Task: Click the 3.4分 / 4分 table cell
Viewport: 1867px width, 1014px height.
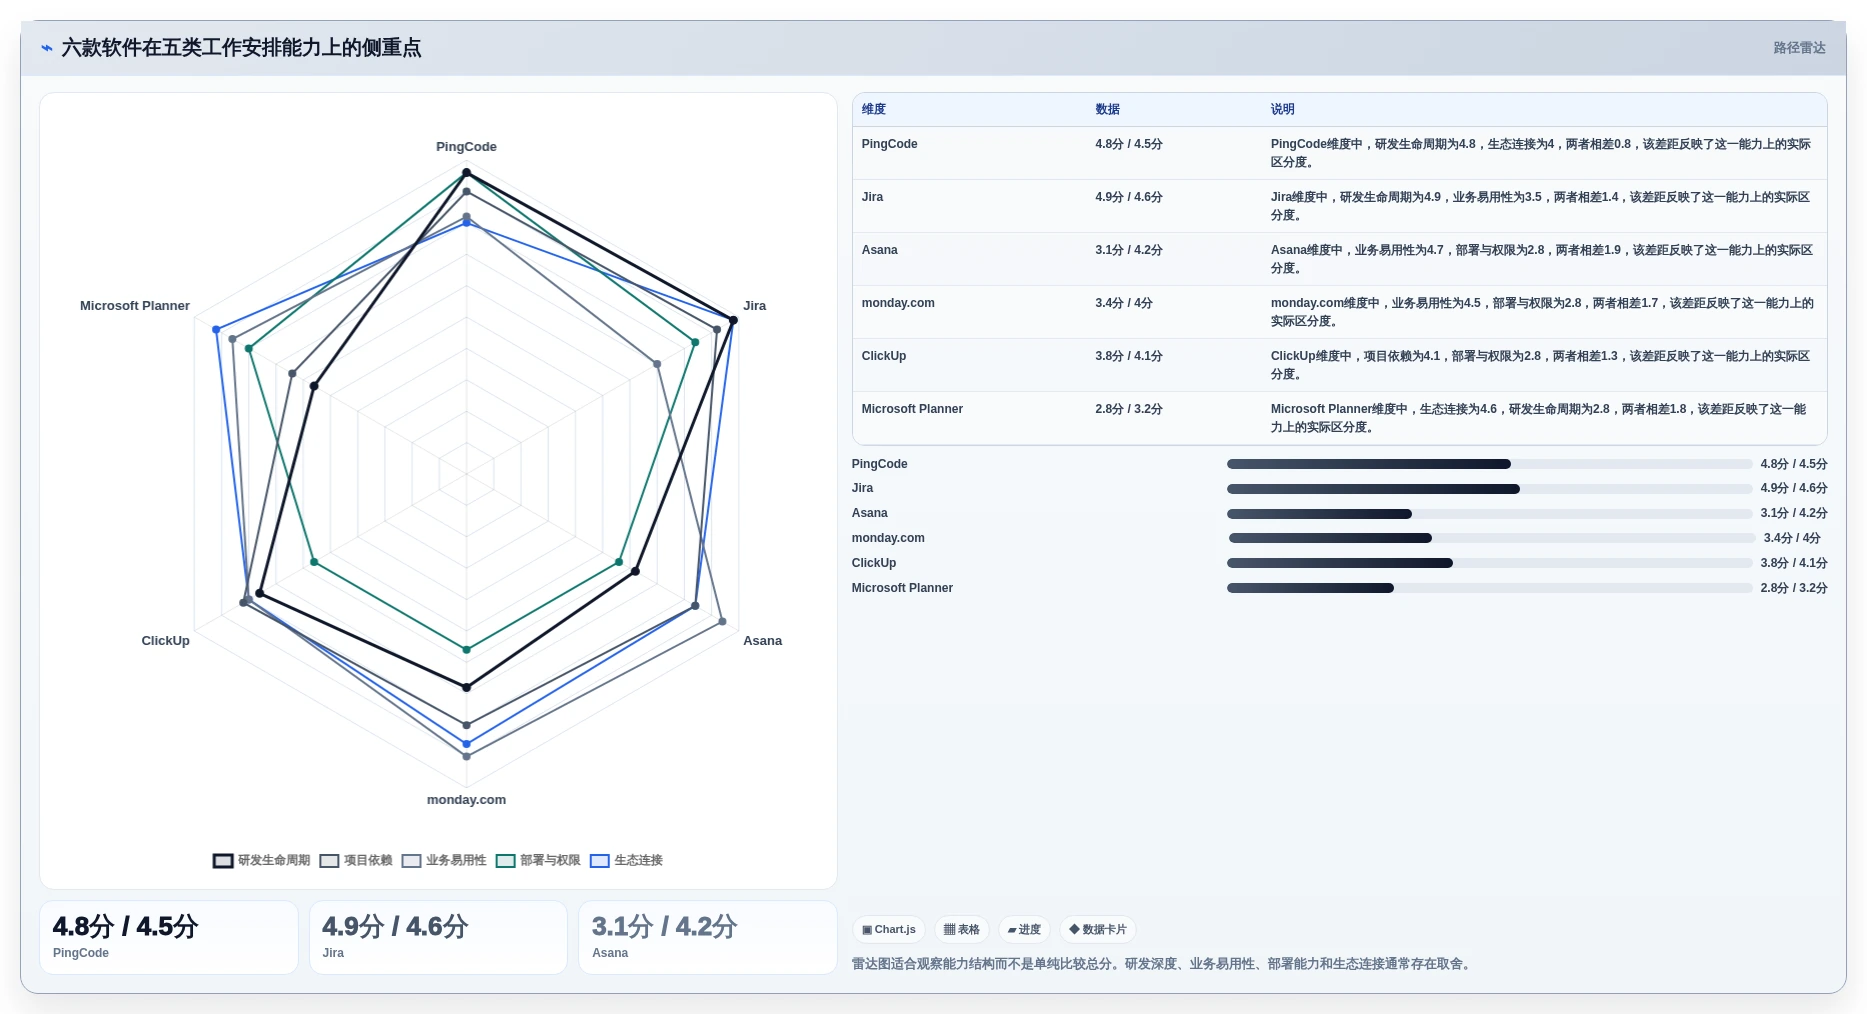Action: tap(1124, 303)
